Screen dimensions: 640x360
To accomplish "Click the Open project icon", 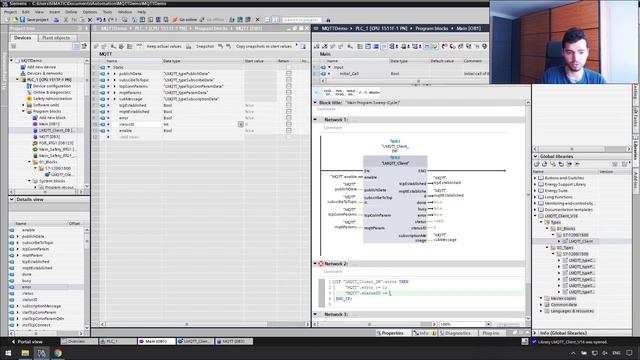I will click(x=15, y=20).
